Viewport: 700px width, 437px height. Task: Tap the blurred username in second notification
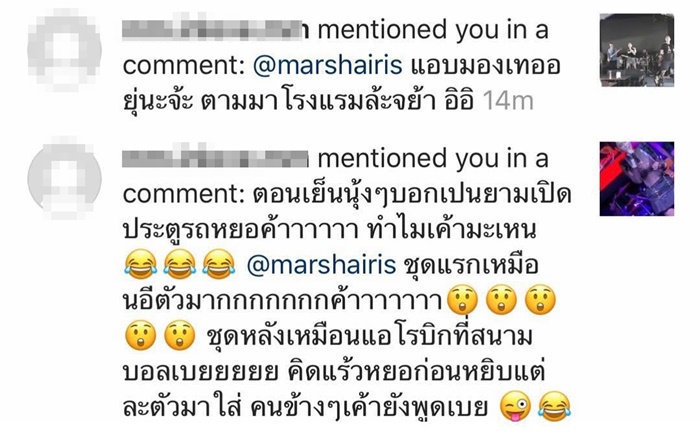[216, 158]
